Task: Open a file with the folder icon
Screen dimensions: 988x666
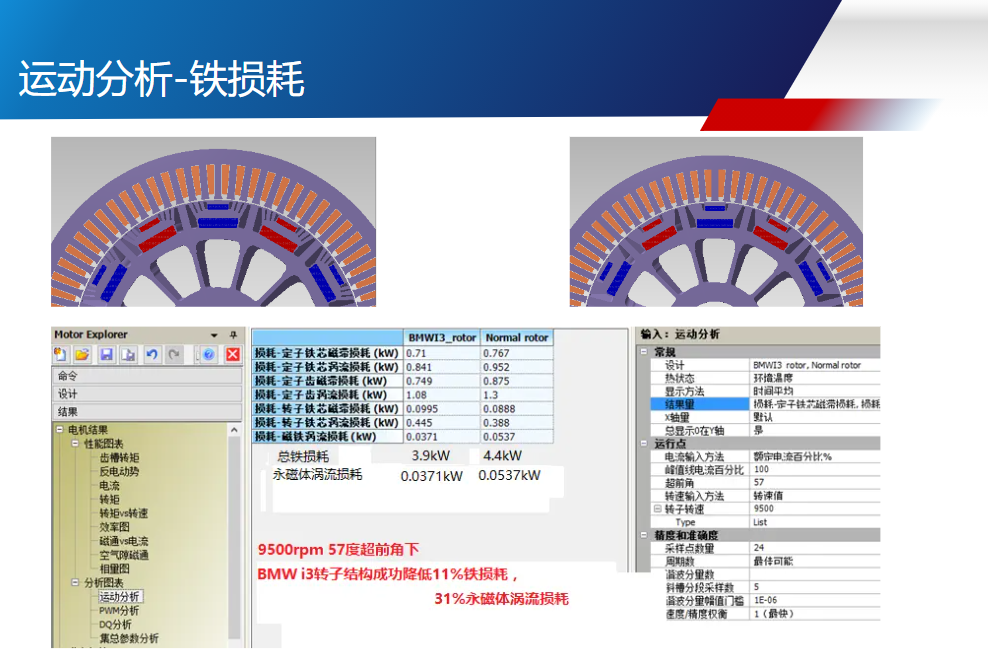Action: [83, 355]
